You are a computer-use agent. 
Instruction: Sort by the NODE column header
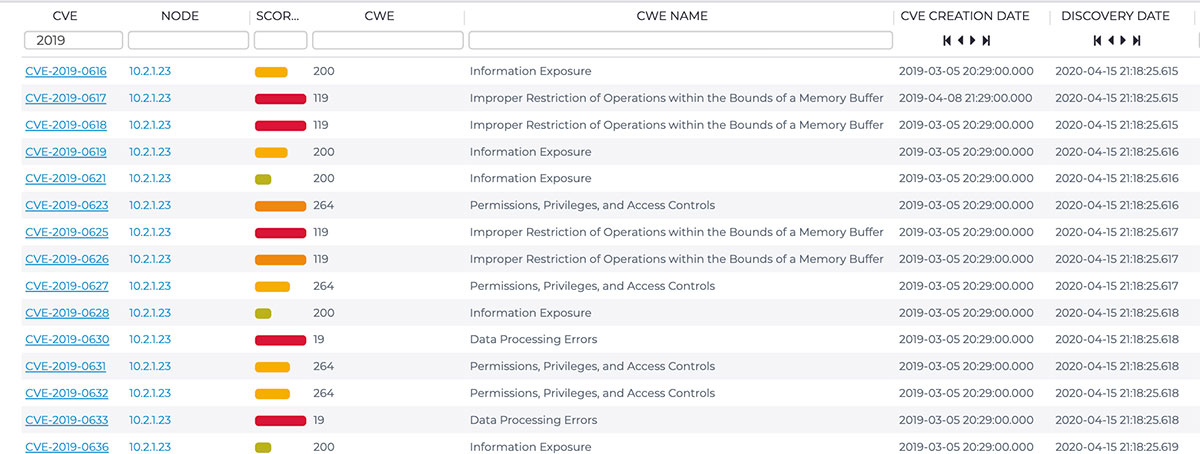click(x=179, y=16)
